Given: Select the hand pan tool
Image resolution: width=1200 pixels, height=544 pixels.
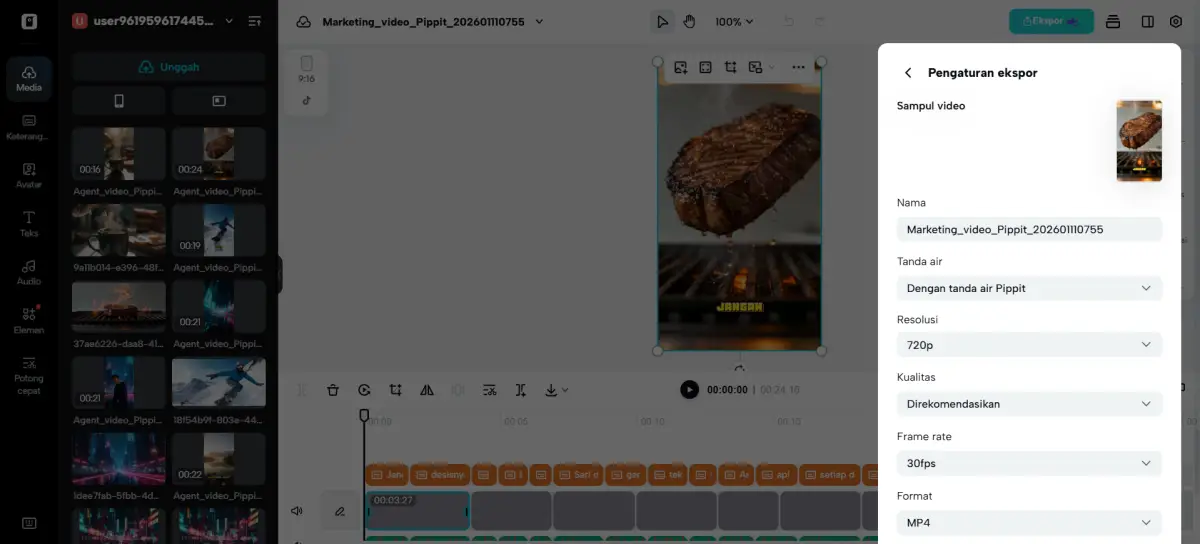Looking at the screenshot, I should (689, 22).
